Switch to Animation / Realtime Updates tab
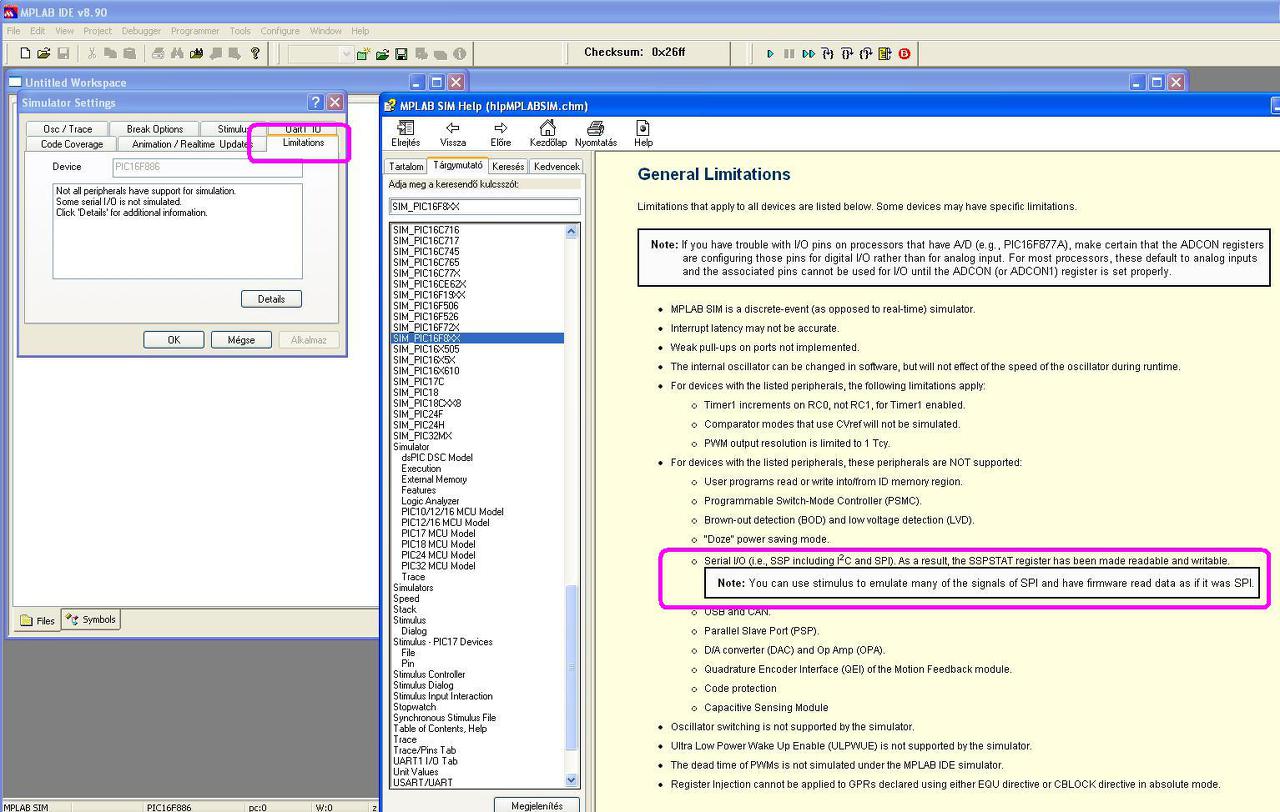 click(x=192, y=144)
